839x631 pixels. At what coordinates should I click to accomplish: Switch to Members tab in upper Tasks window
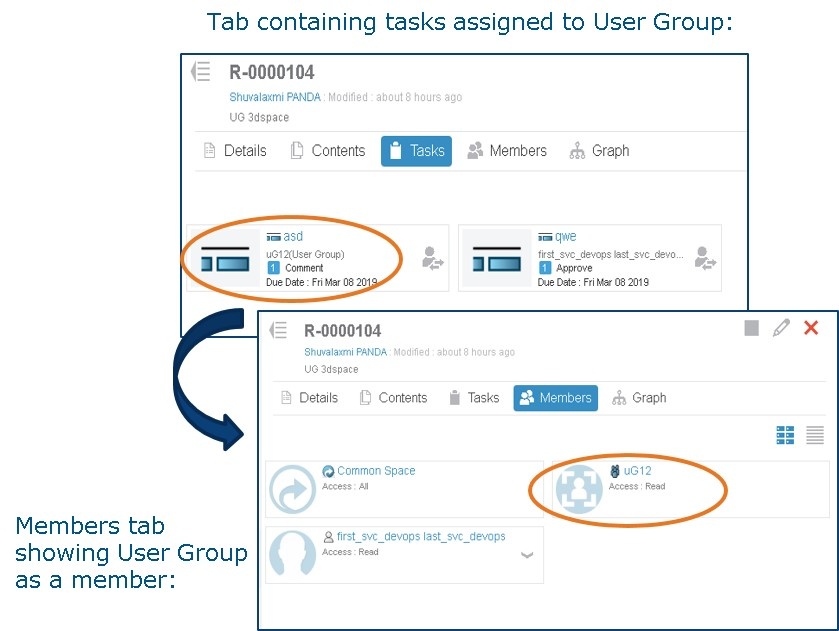point(507,151)
